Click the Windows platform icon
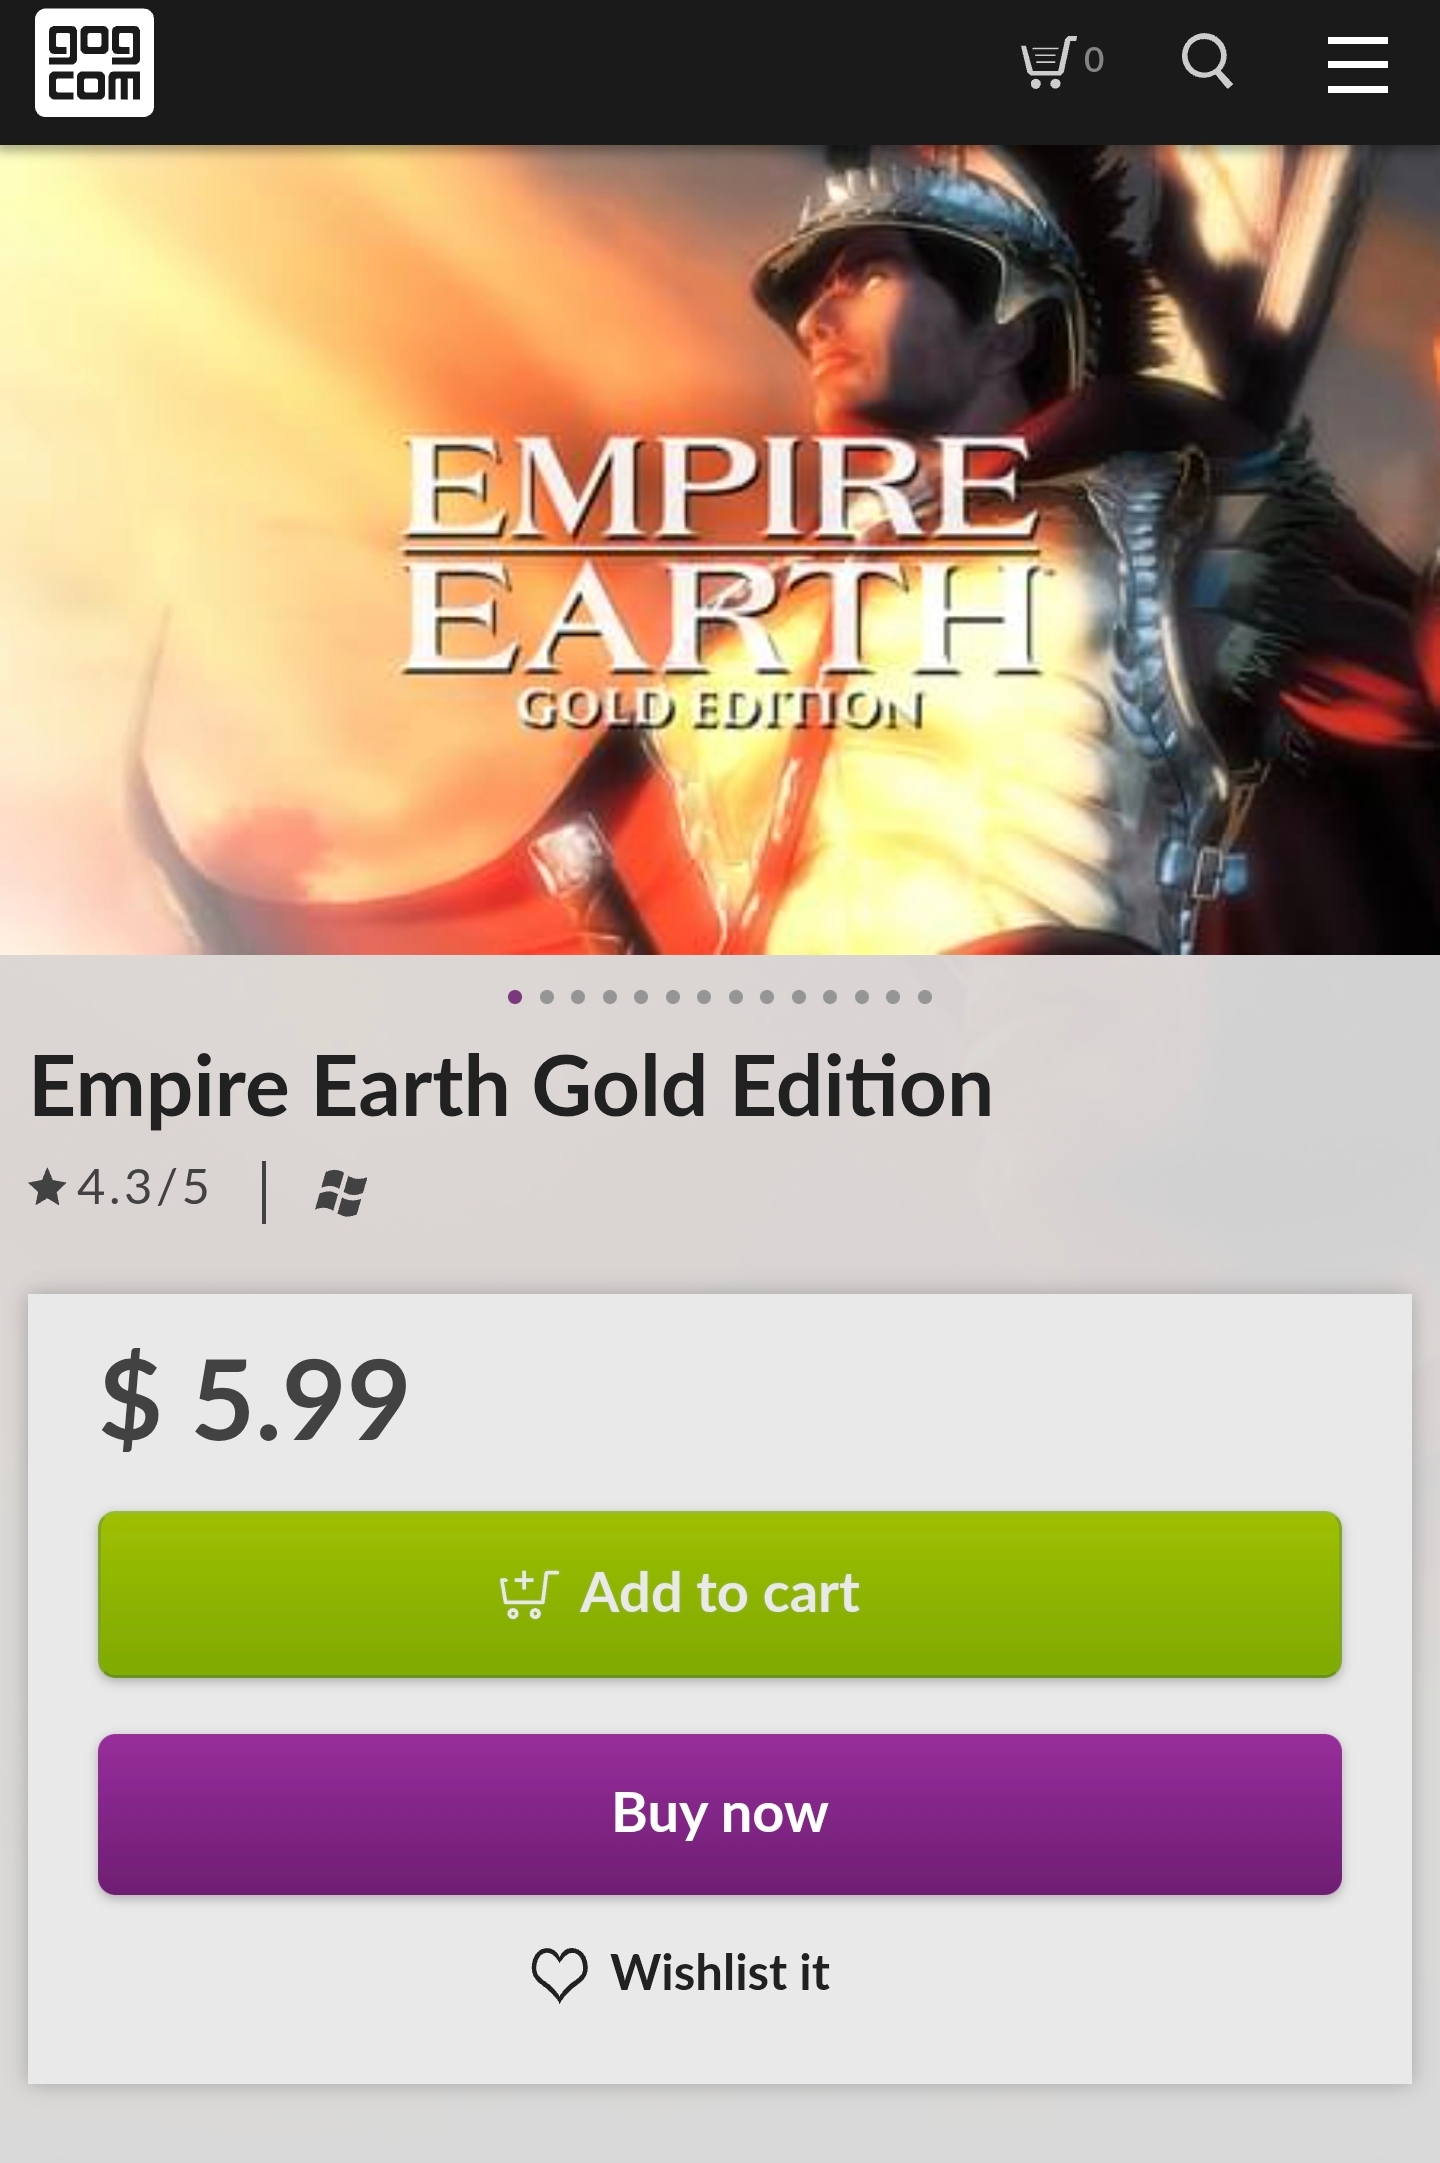The height and width of the screenshot is (2163, 1440). point(341,1193)
